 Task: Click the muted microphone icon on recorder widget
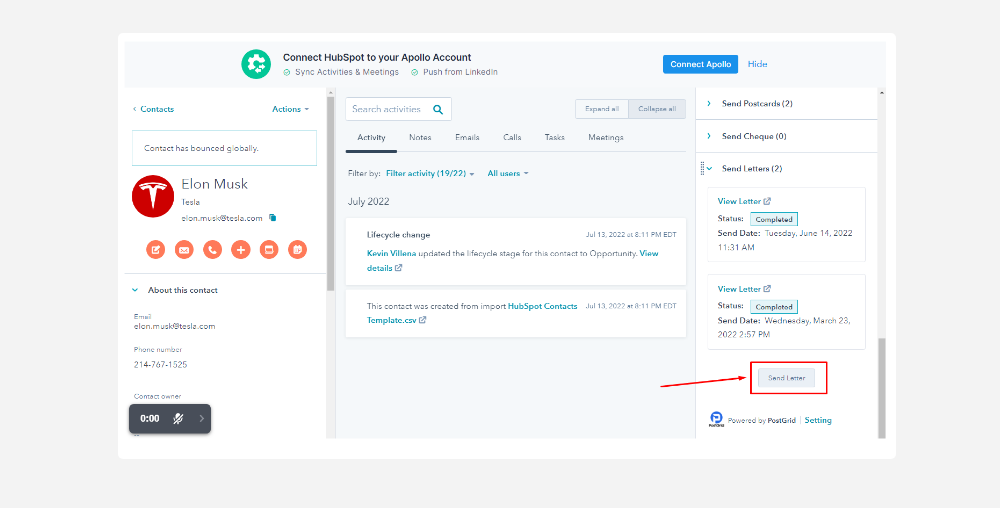pyautogui.click(x=177, y=419)
